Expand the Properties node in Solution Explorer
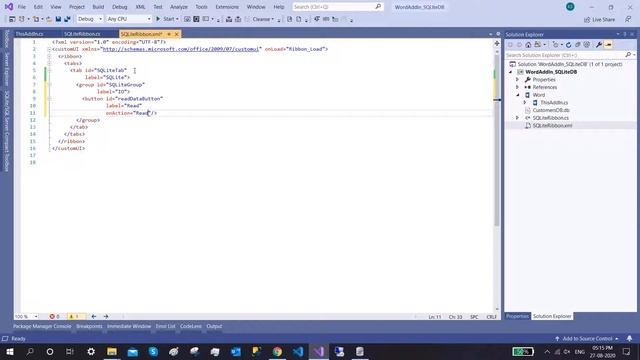This screenshot has width=640, height=360. coord(518,80)
